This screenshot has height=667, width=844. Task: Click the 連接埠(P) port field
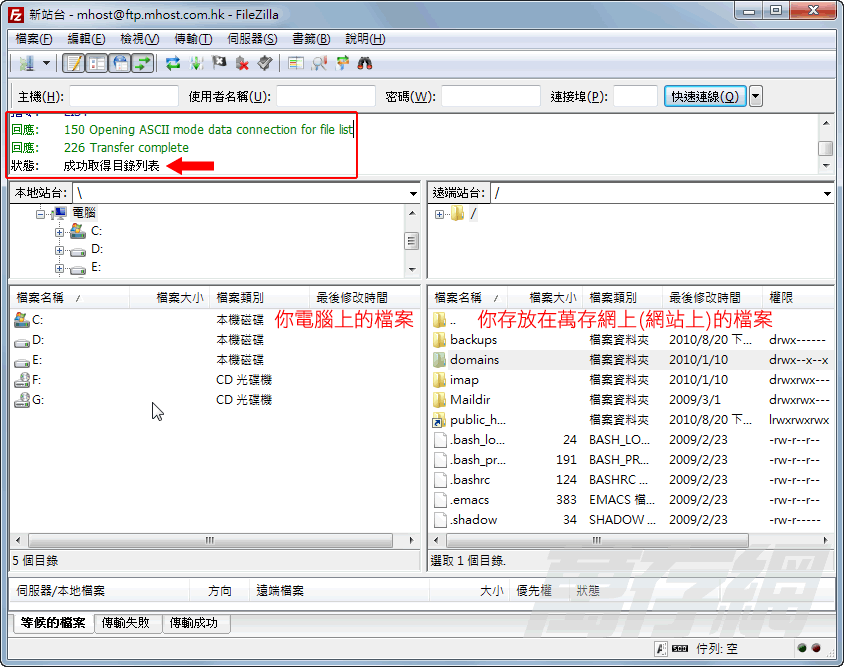pyautogui.click(x=635, y=96)
